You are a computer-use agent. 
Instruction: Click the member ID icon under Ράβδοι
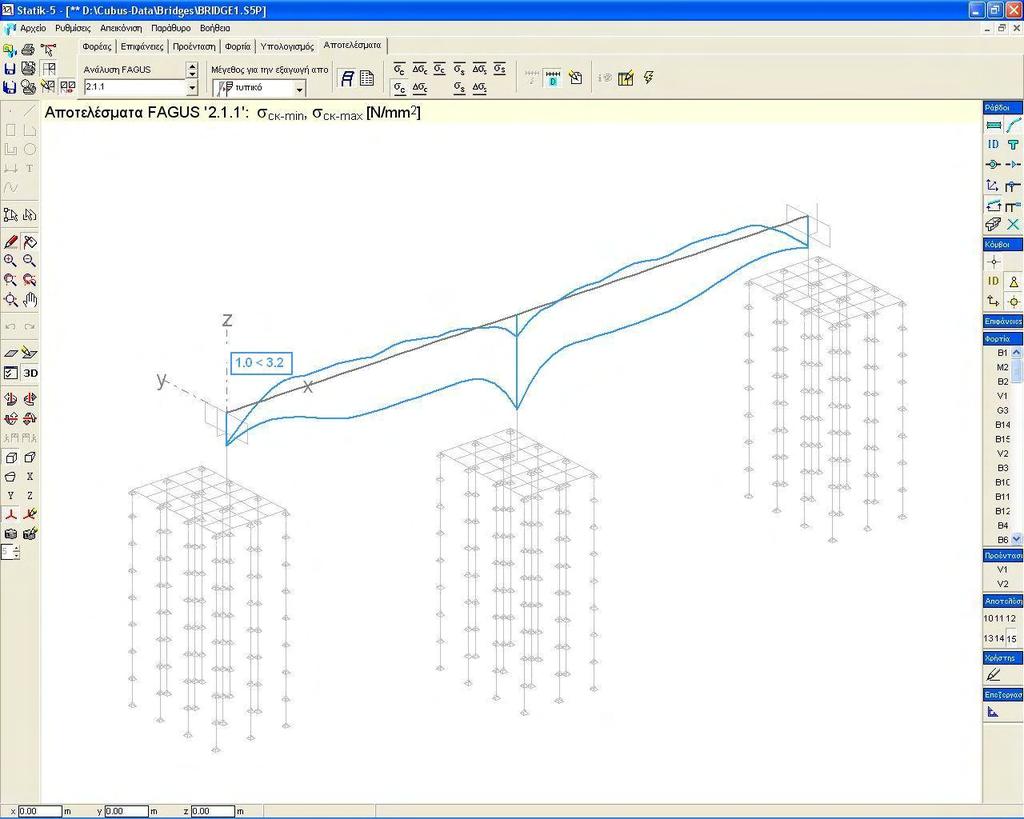[993, 144]
